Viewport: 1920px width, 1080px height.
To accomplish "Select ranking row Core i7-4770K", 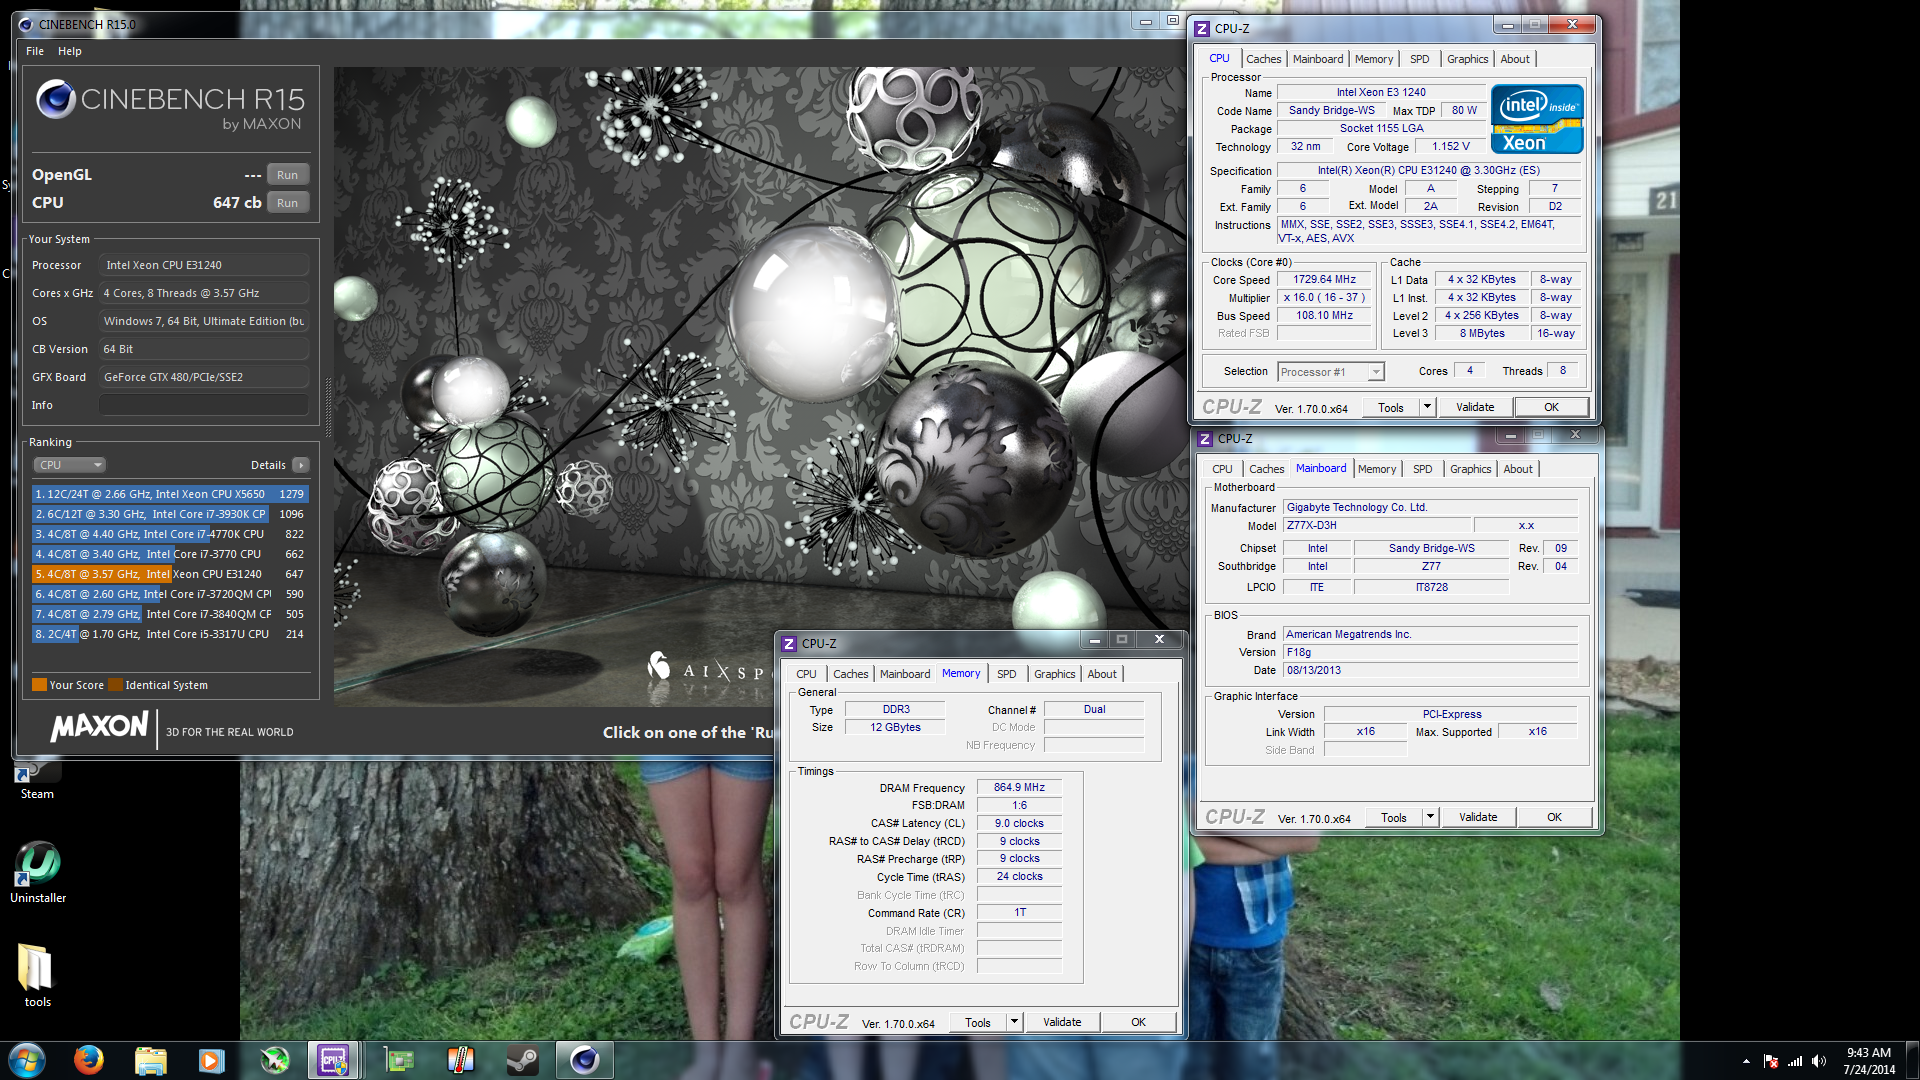I will [170, 534].
